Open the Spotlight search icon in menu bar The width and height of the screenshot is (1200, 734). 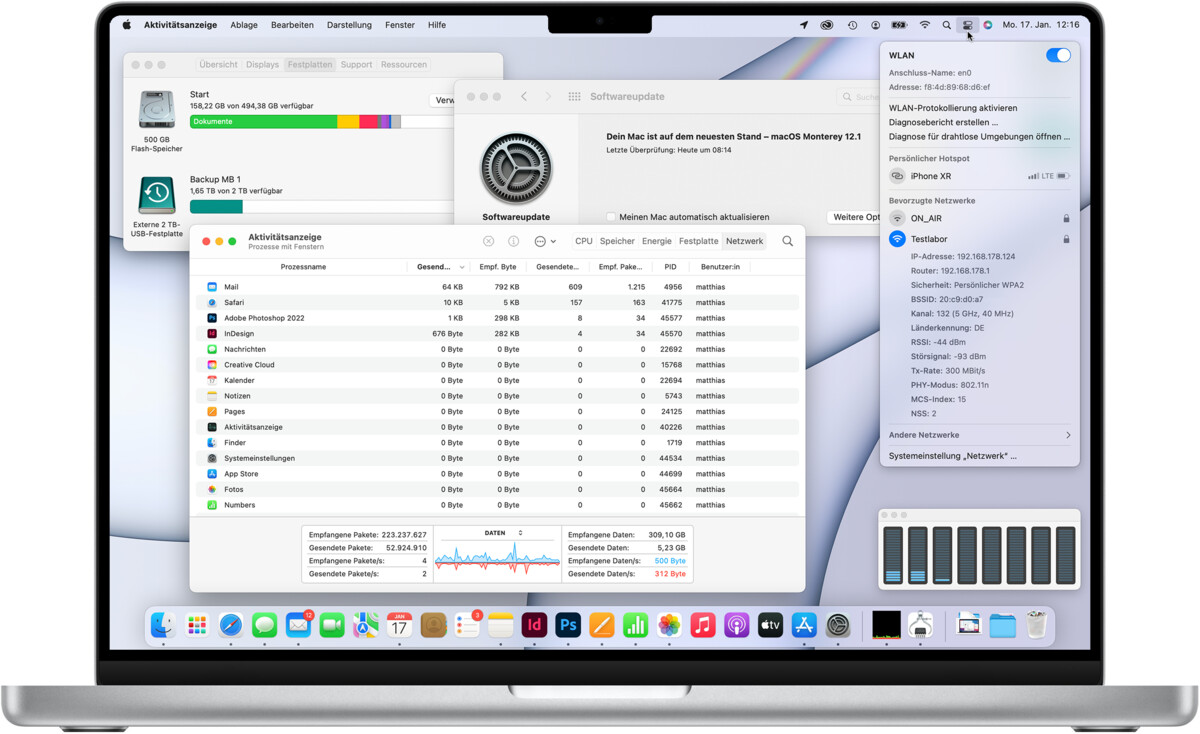tap(947, 25)
